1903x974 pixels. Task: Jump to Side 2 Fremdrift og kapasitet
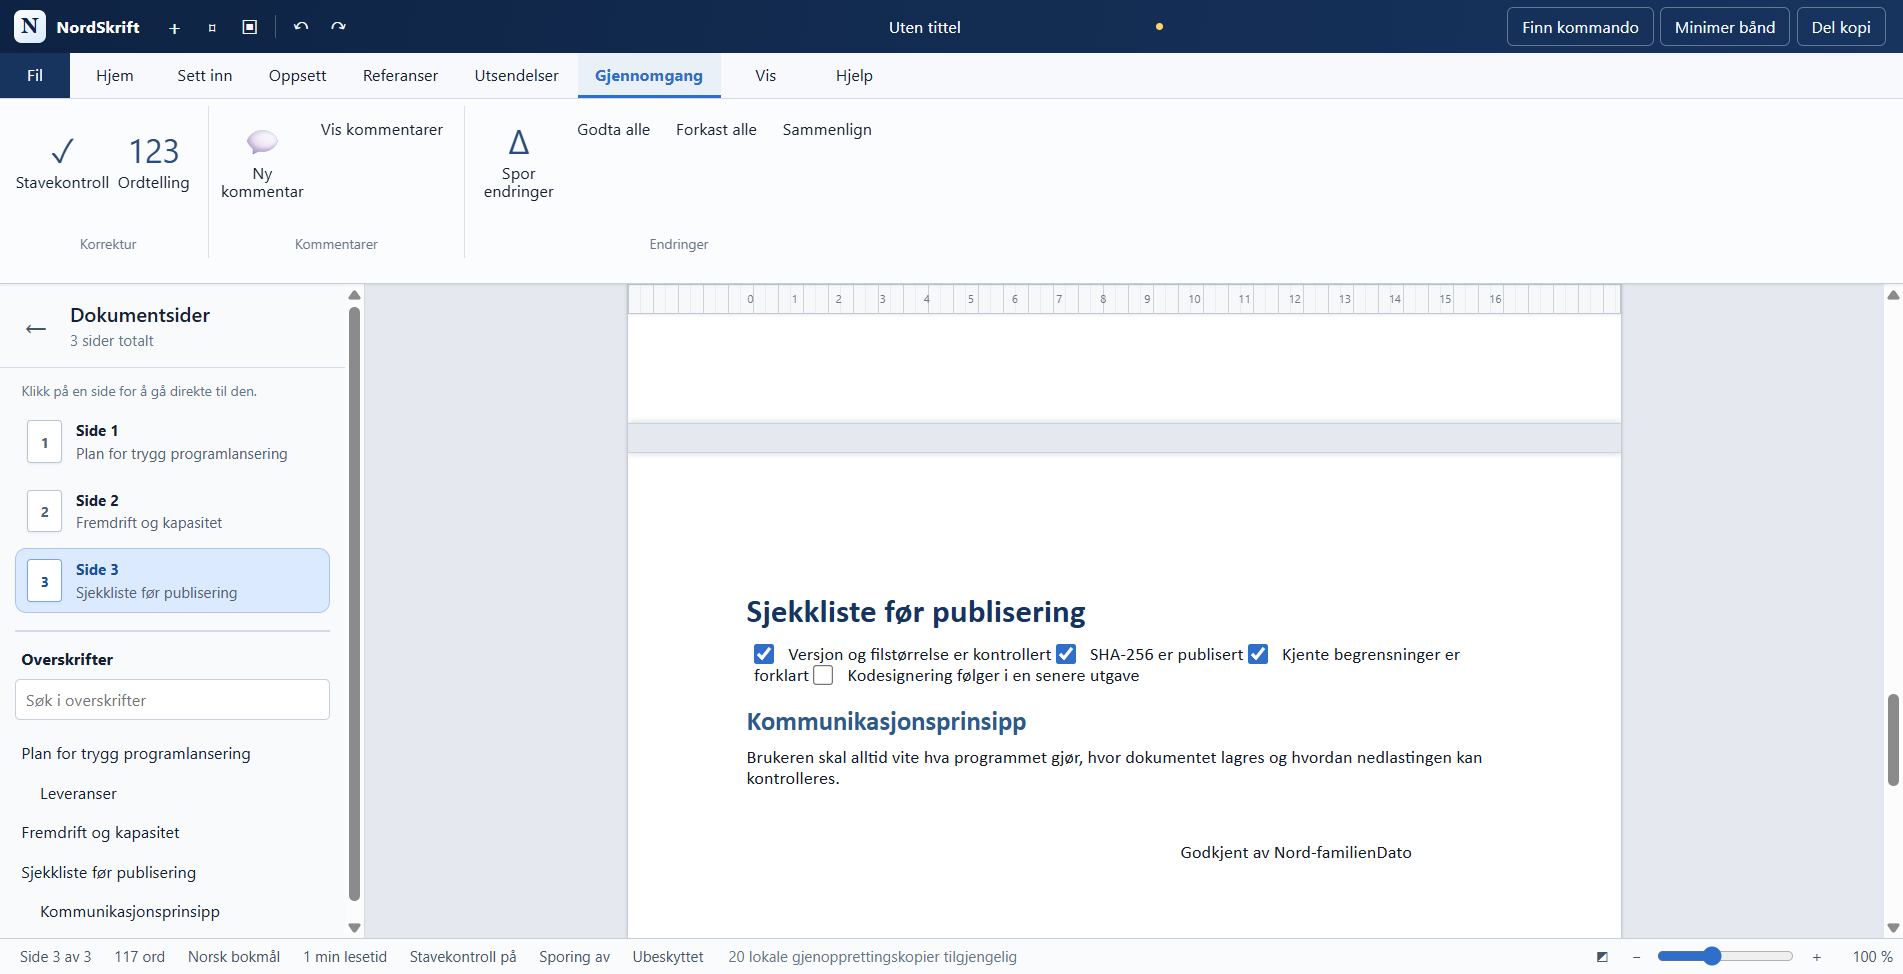pyautogui.click(x=172, y=511)
